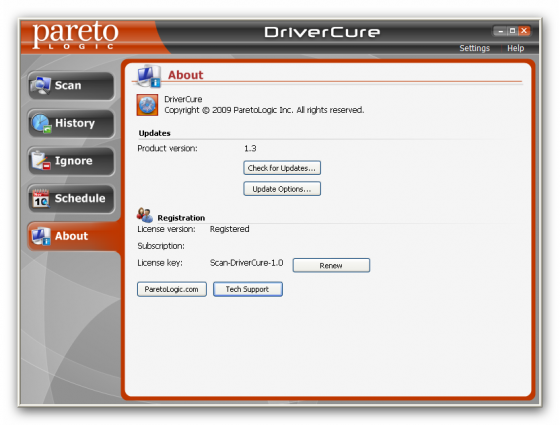
Task: Click the Tech Support button
Action: 248,289
